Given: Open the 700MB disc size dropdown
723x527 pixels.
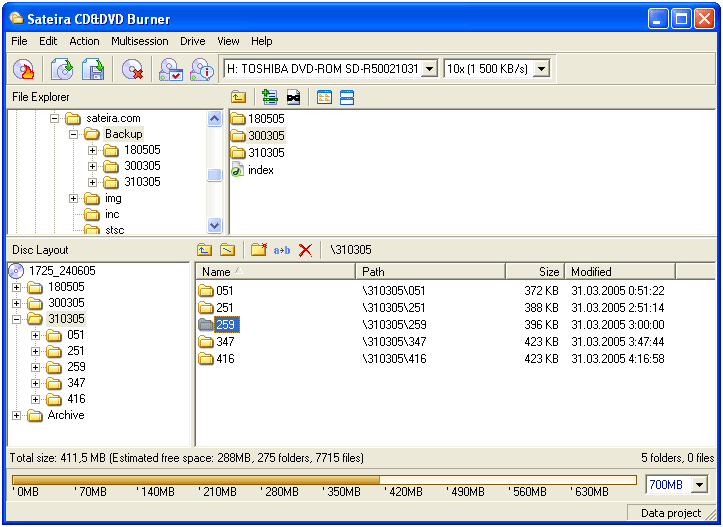Looking at the screenshot, I should pyautogui.click(x=699, y=485).
